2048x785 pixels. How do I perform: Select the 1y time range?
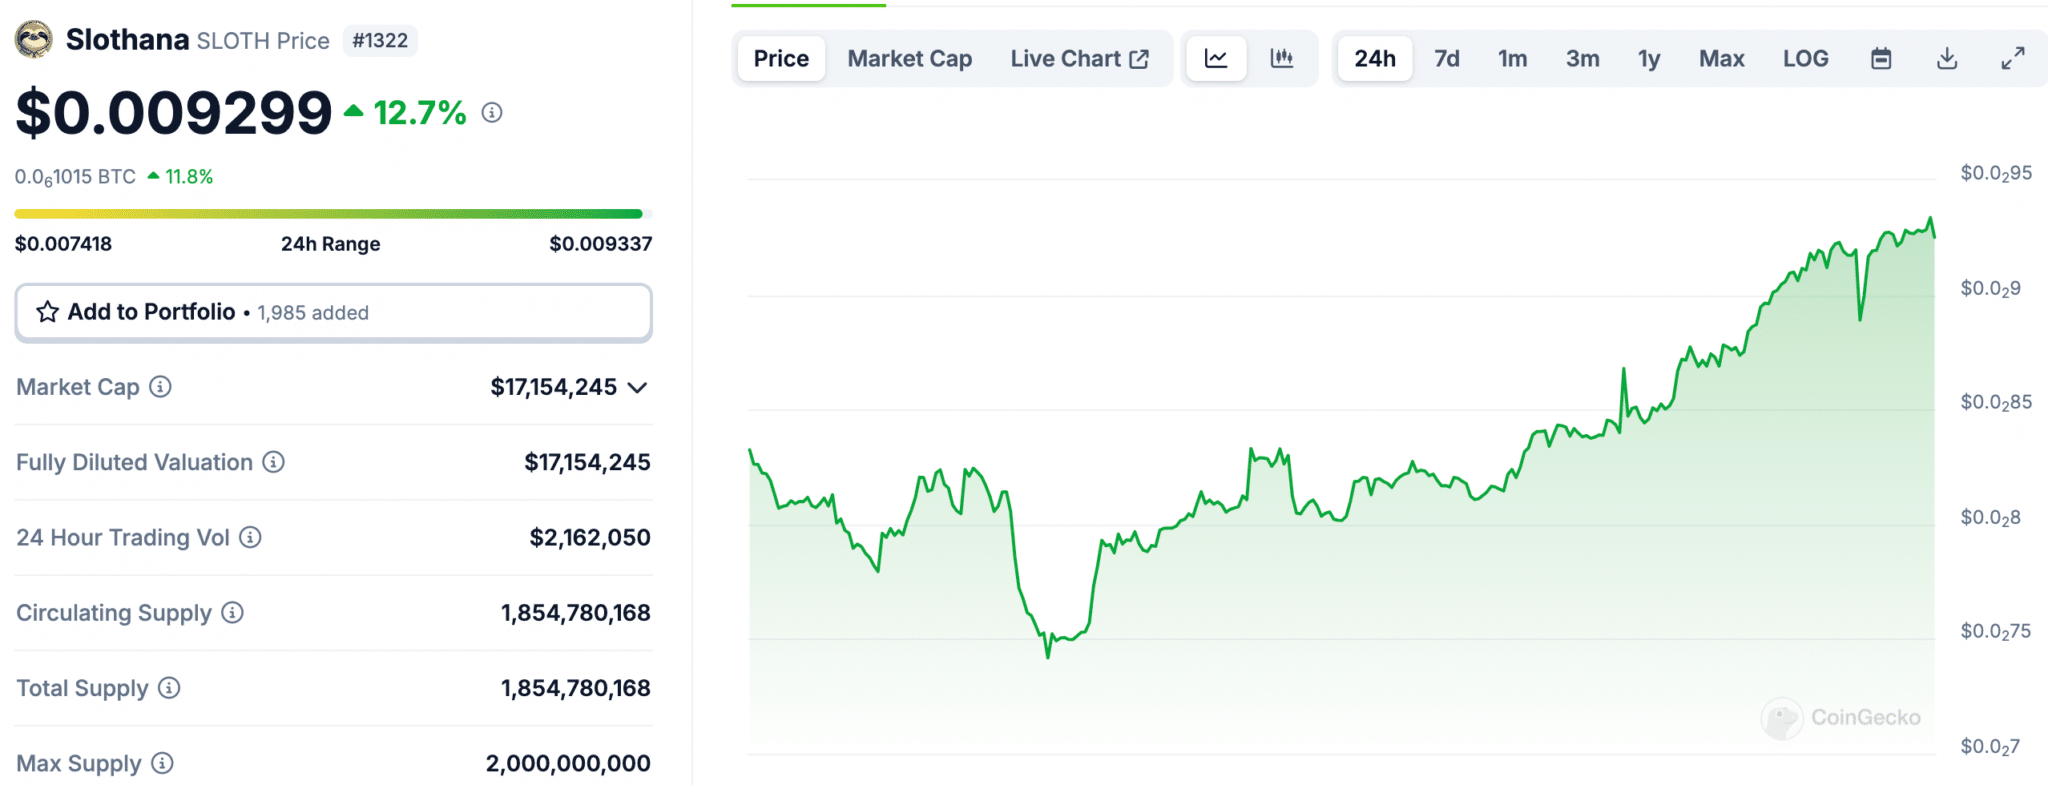[1649, 59]
